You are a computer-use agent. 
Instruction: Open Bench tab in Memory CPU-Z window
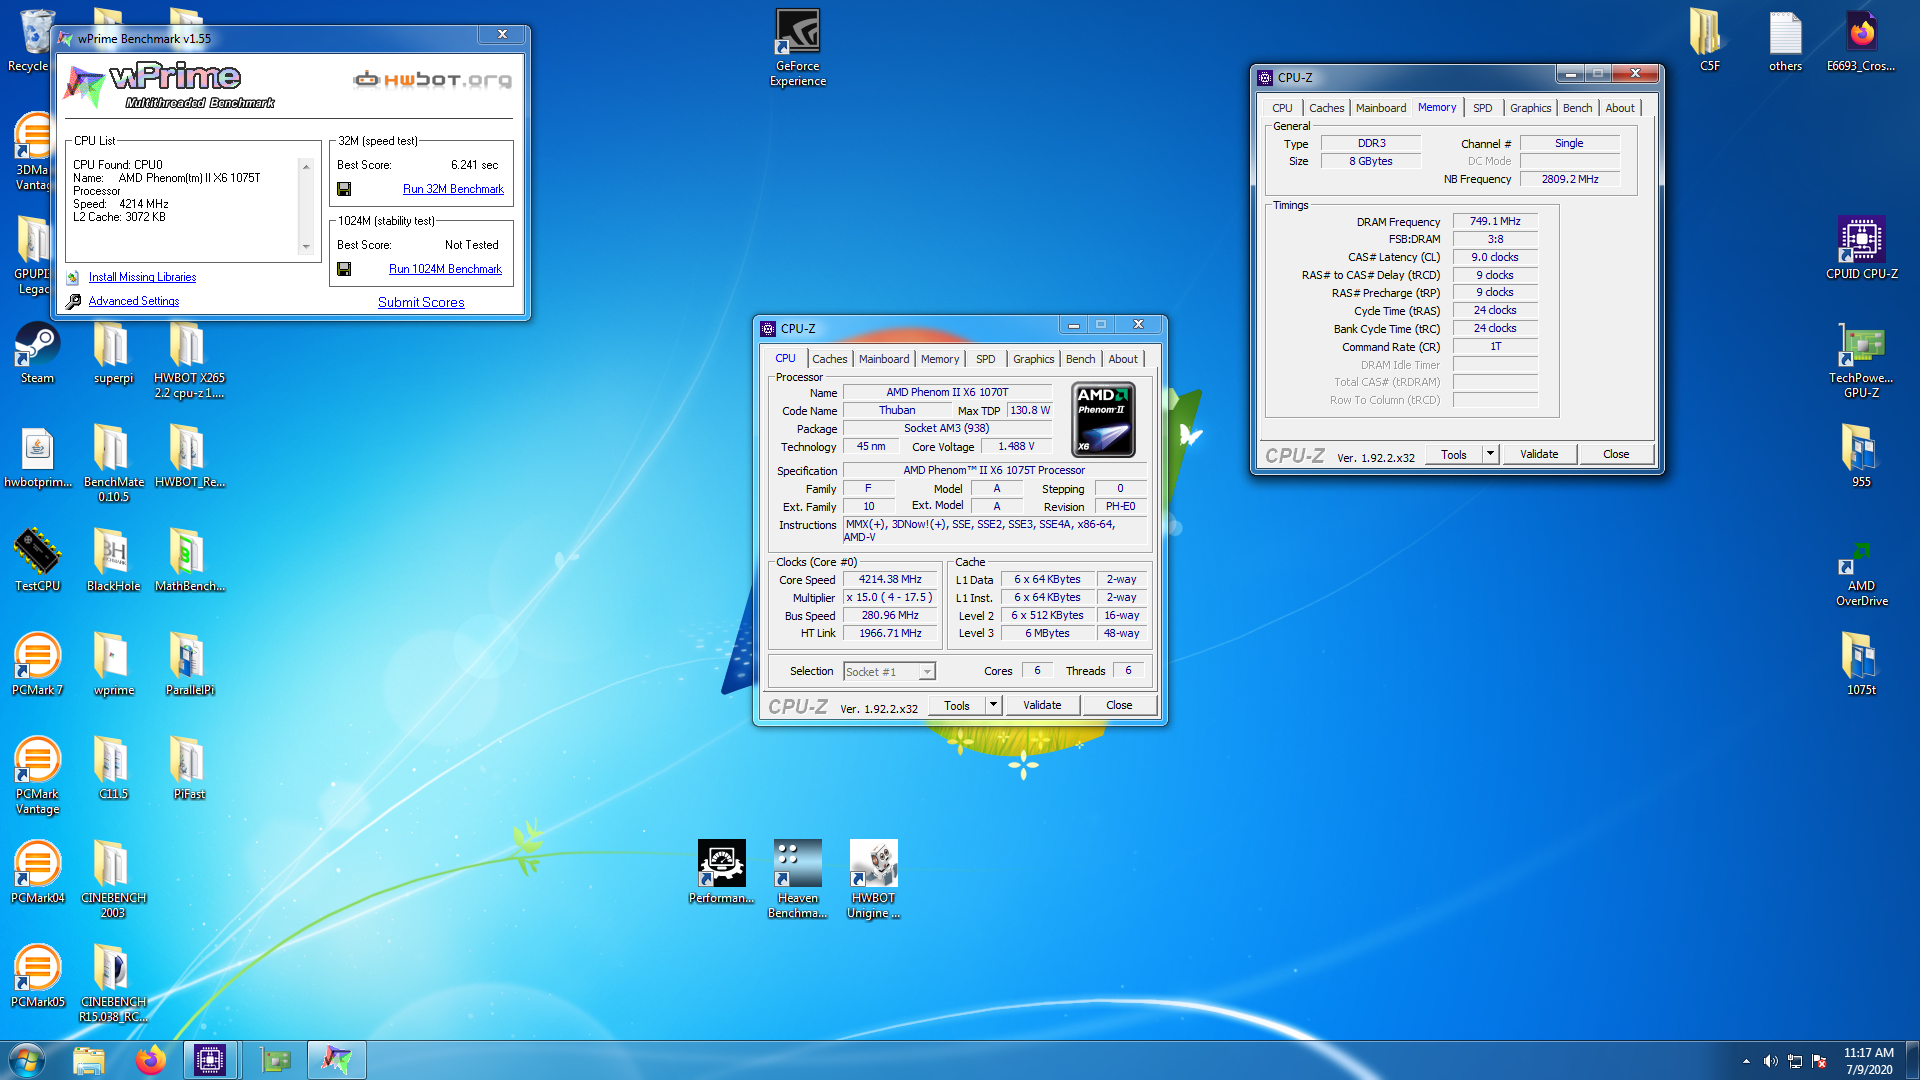point(1577,108)
